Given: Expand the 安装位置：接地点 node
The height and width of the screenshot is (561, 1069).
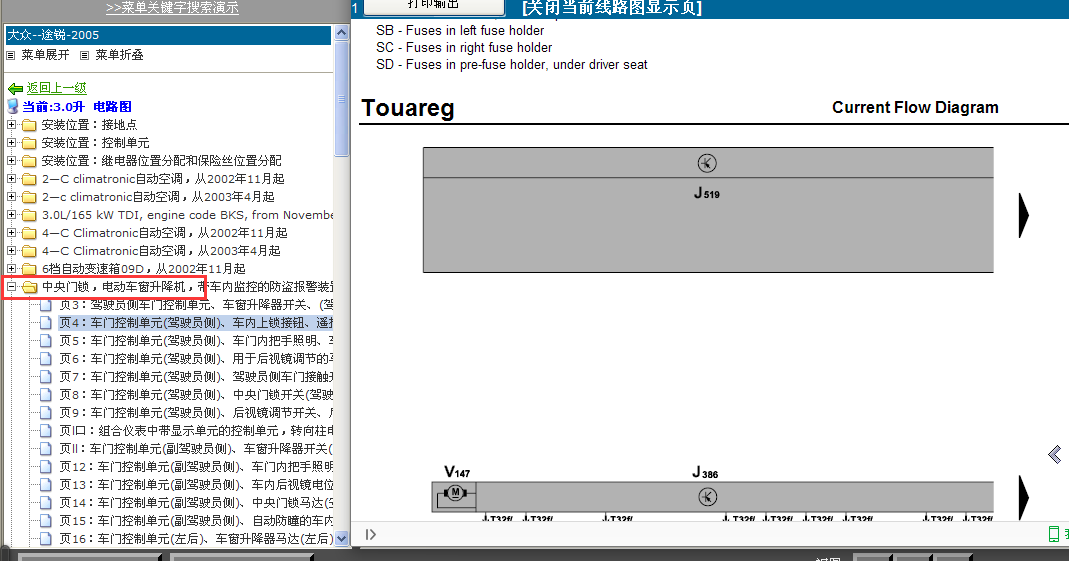Looking at the screenshot, I should tap(11, 125).
